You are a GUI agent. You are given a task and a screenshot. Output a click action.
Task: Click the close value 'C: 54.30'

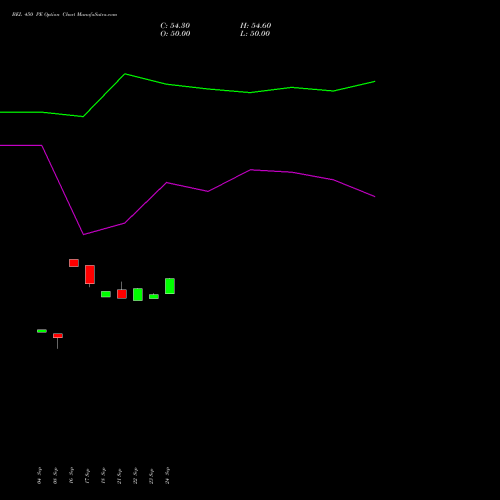(175, 26)
